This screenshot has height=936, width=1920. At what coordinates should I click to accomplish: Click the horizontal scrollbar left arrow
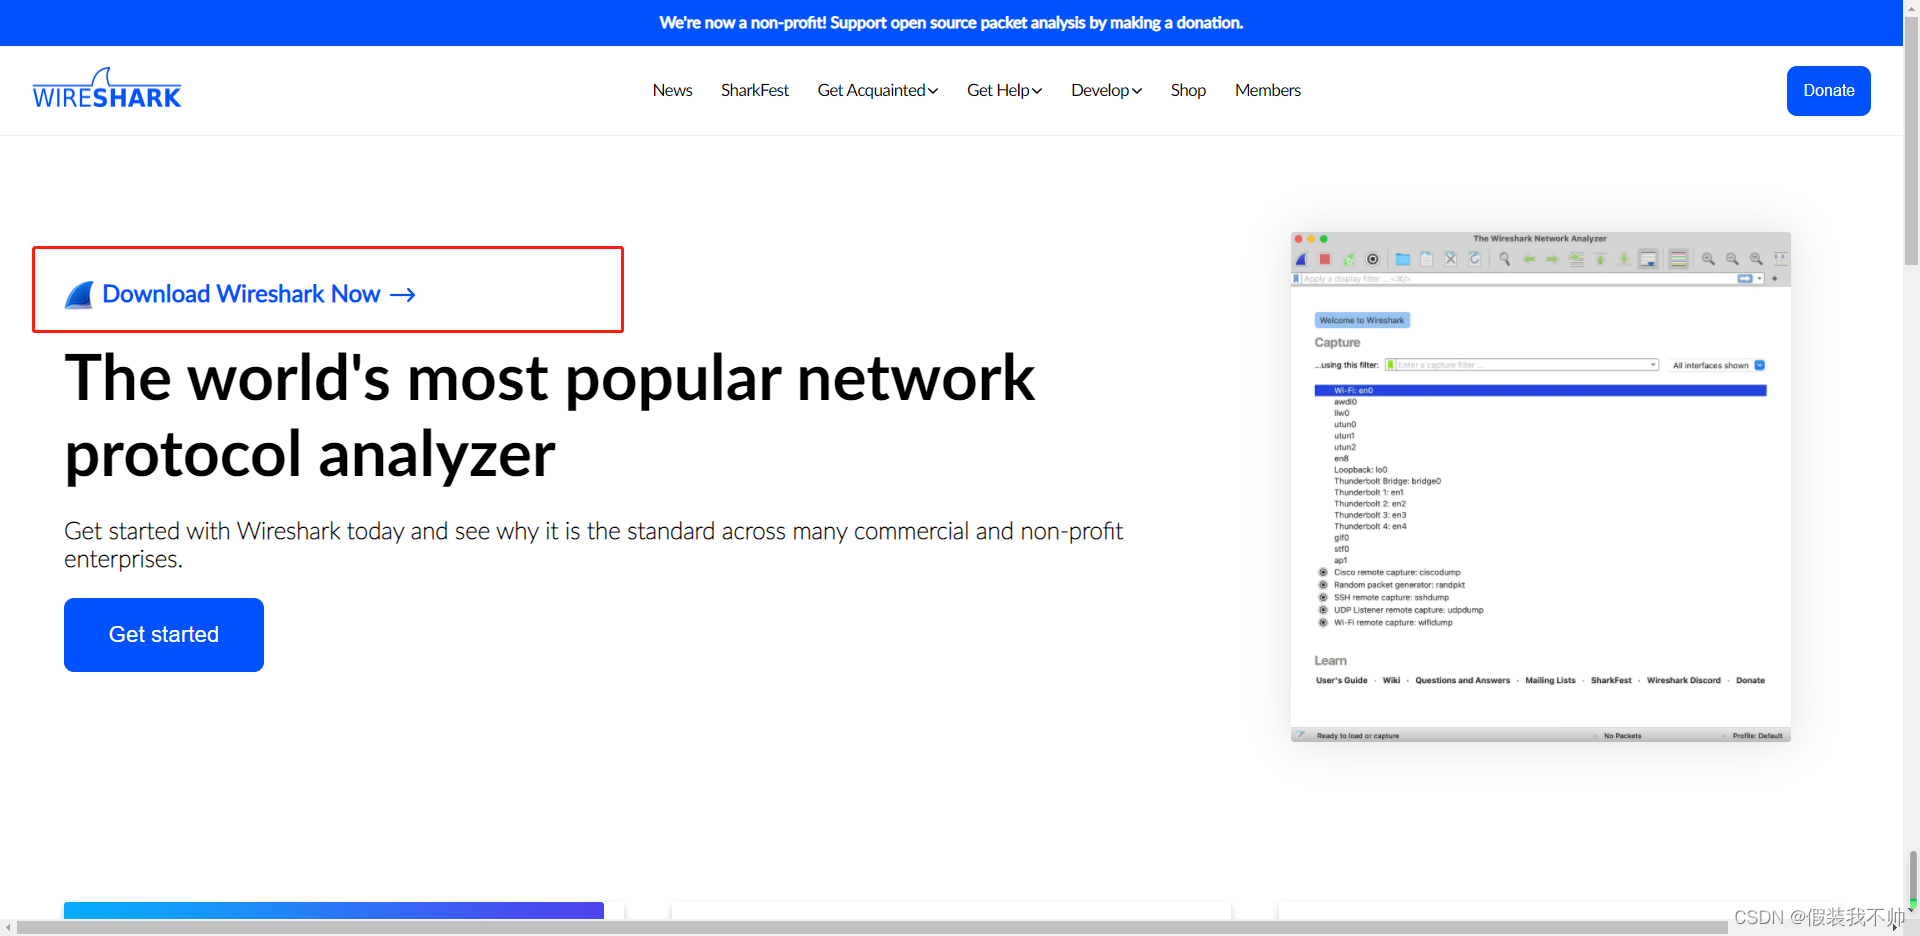coord(8,928)
